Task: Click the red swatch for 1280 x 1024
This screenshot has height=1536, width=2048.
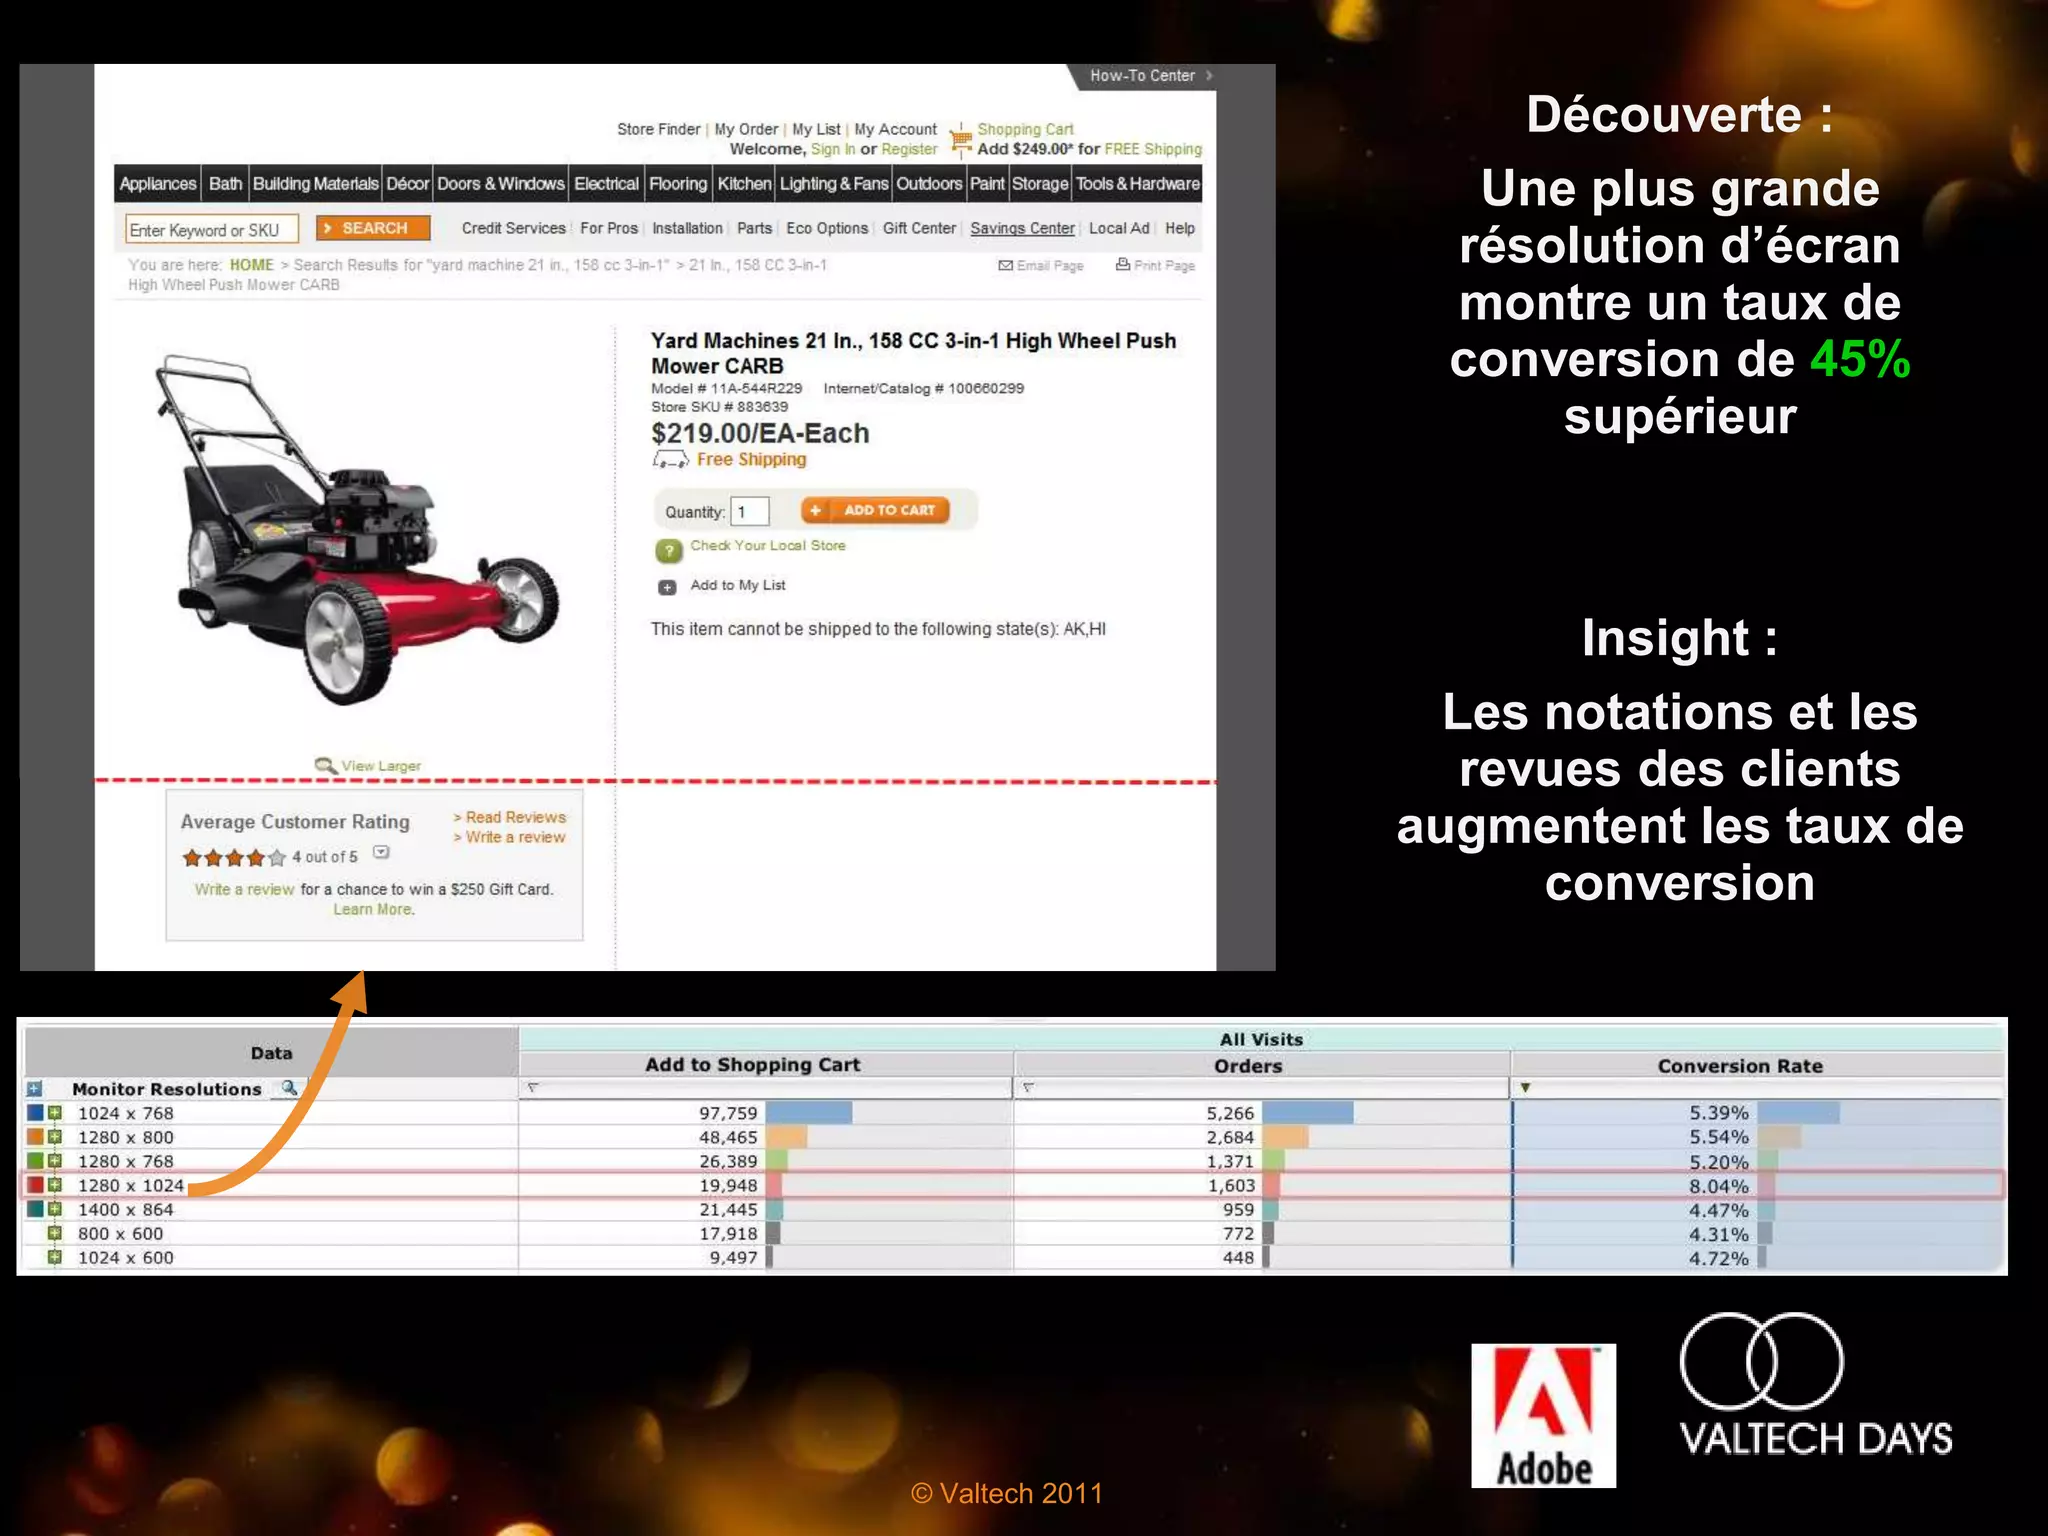Action: click(35, 1184)
